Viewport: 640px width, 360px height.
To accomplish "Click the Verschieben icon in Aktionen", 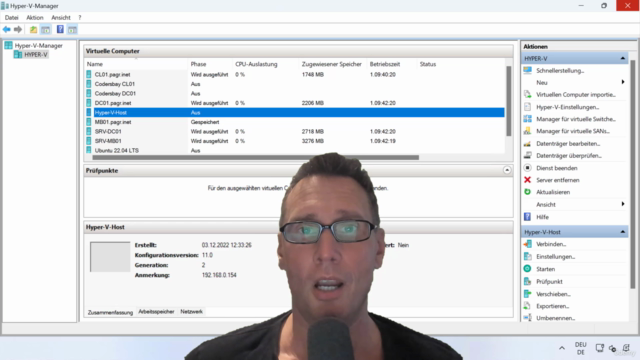I will point(527,293).
